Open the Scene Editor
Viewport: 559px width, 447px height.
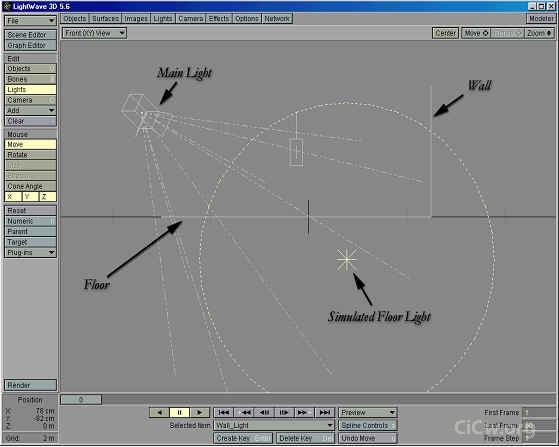click(x=30, y=35)
